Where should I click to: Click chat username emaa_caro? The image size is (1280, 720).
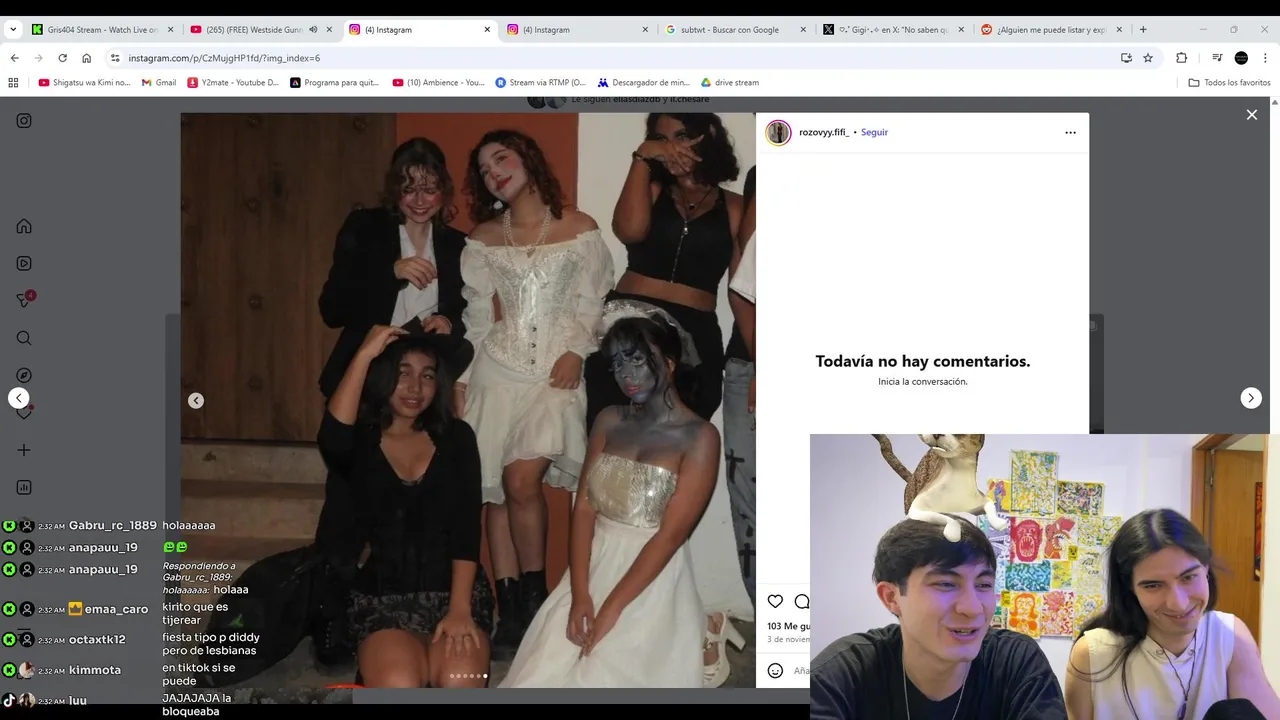tap(116, 609)
